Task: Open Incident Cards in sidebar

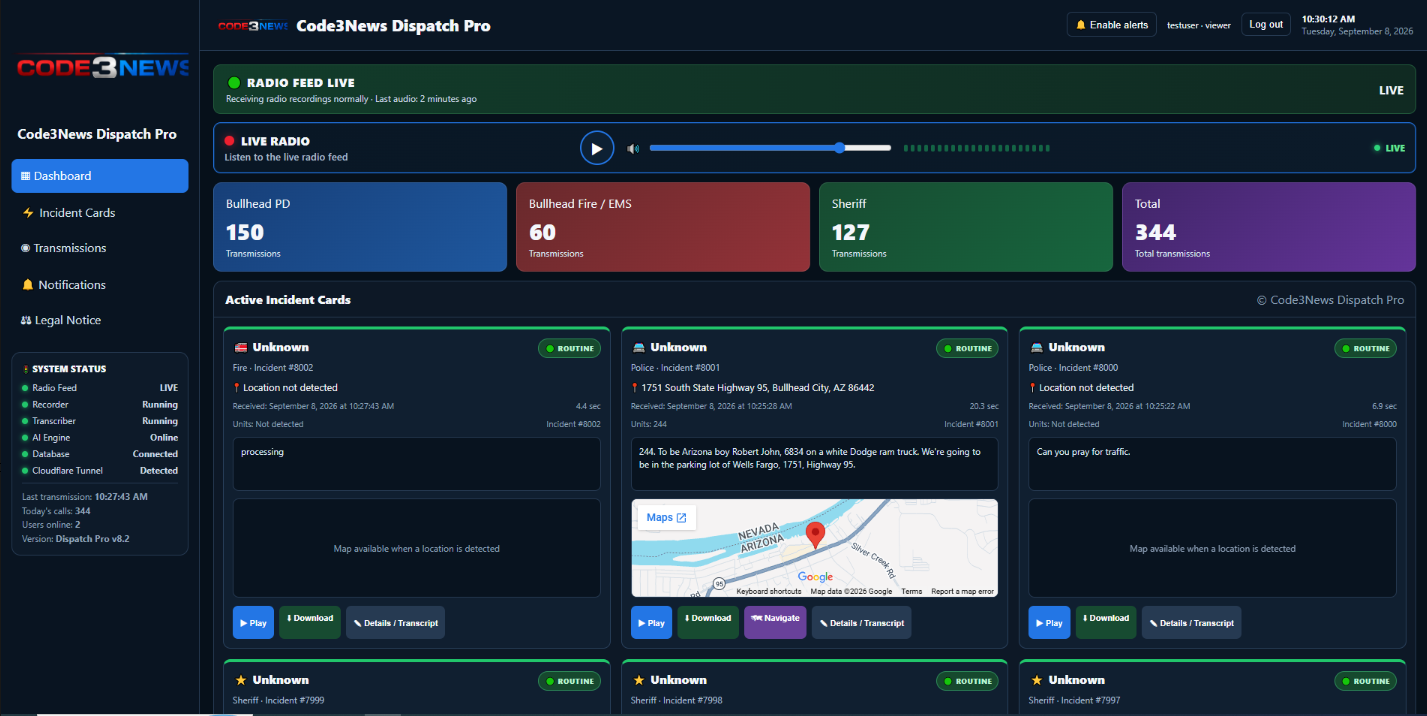Action: pos(100,213)
